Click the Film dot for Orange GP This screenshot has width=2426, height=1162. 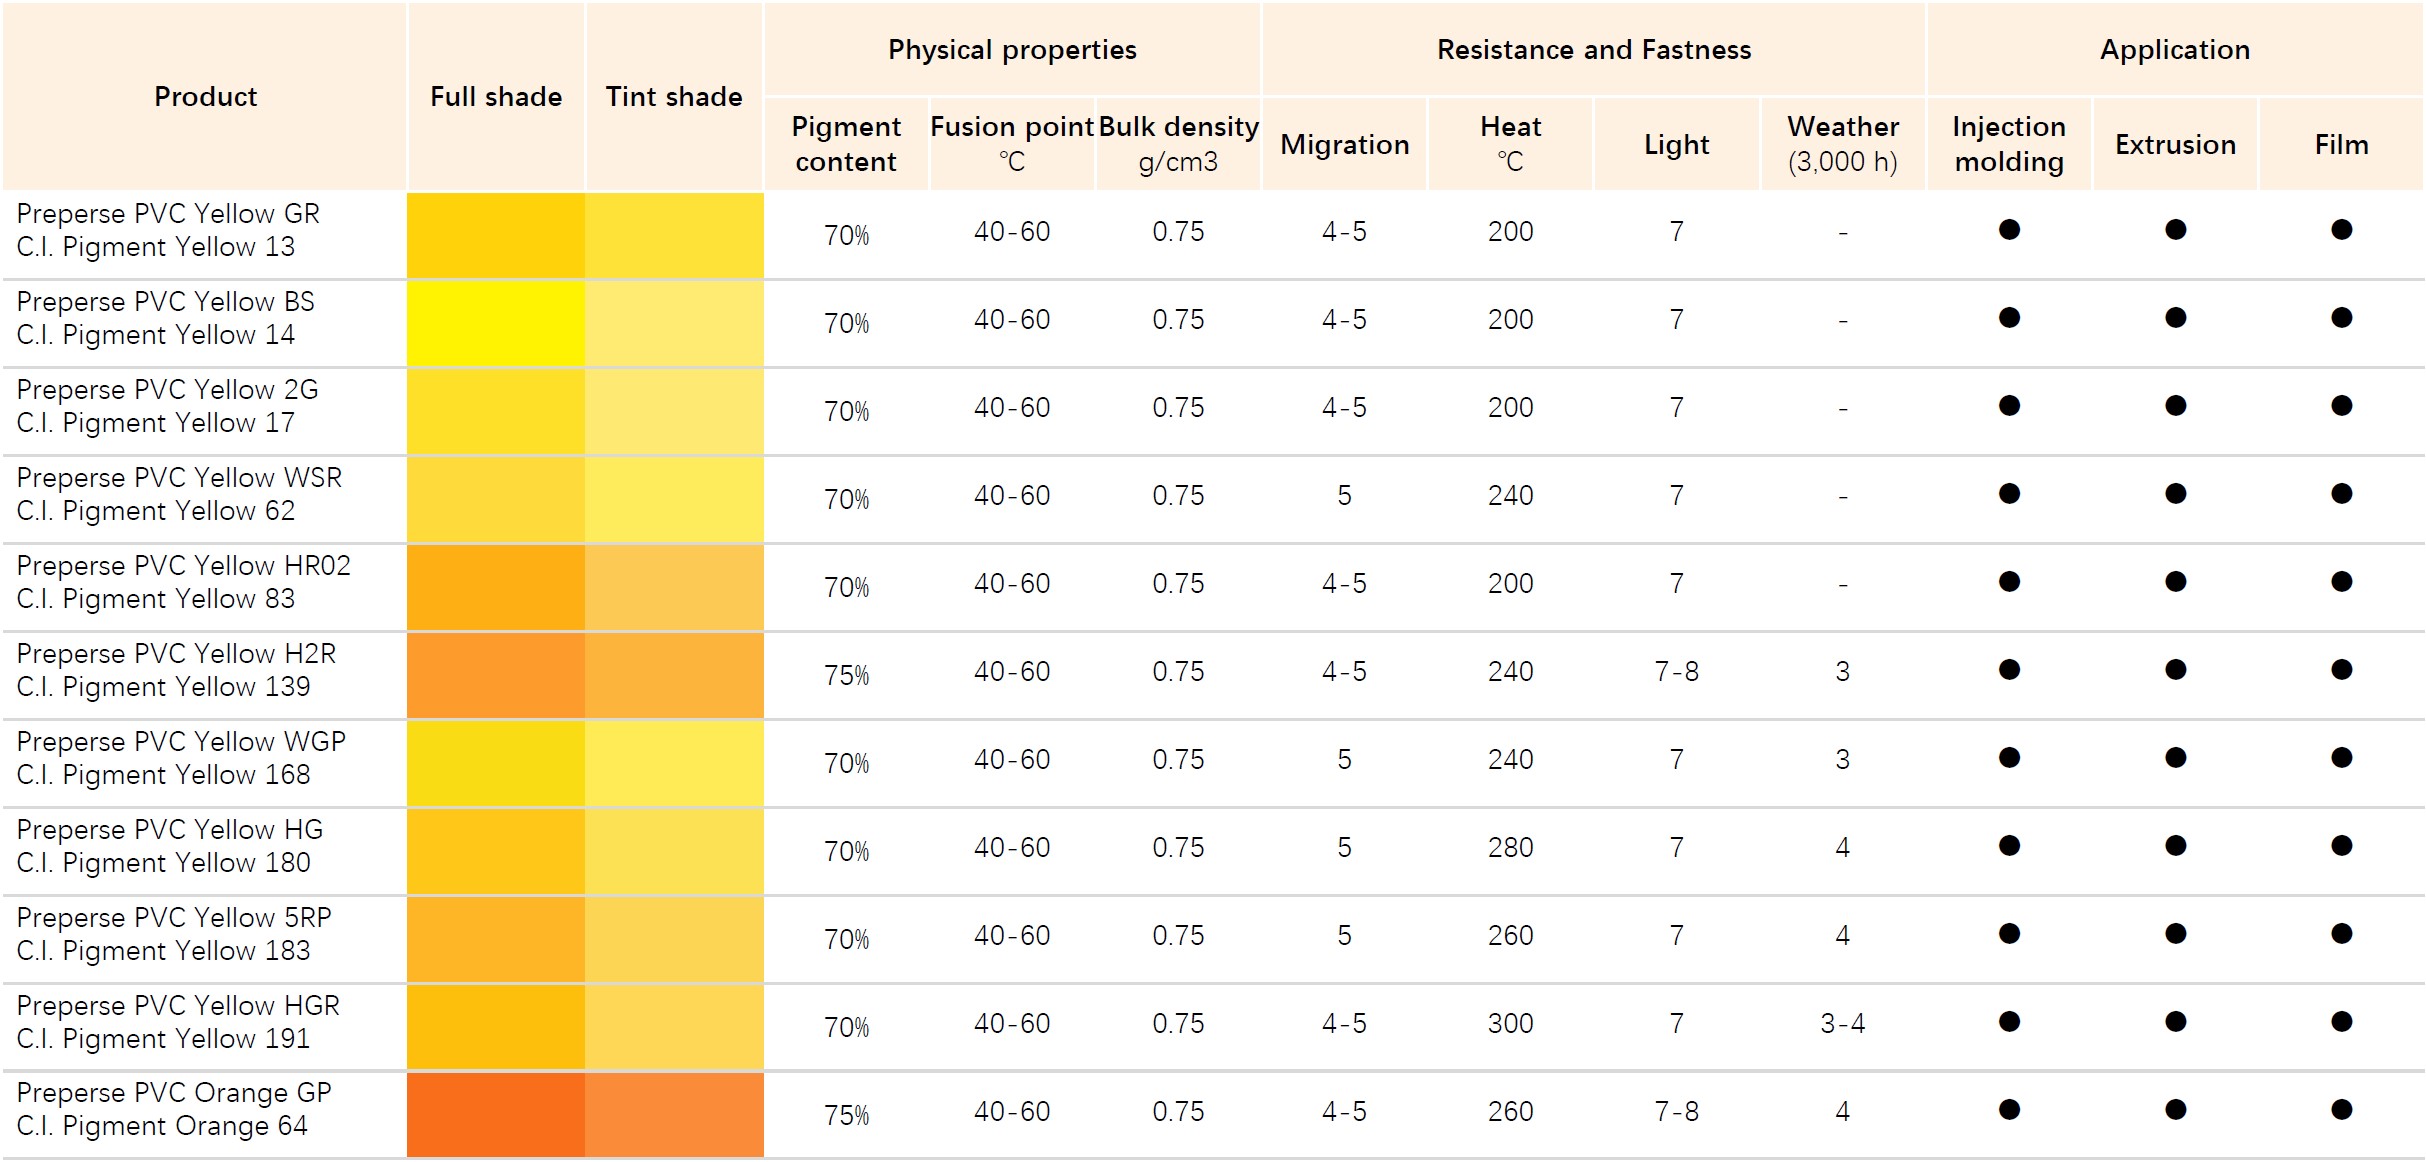click(x=2341, y=1110)
